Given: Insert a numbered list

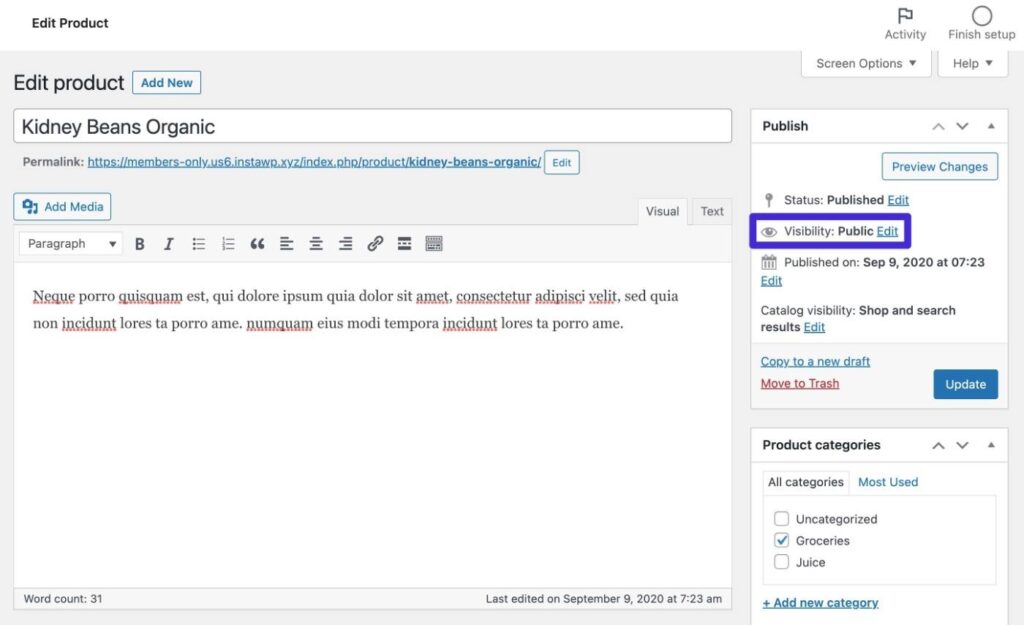Looking at the screenshot, I should 227,243.
